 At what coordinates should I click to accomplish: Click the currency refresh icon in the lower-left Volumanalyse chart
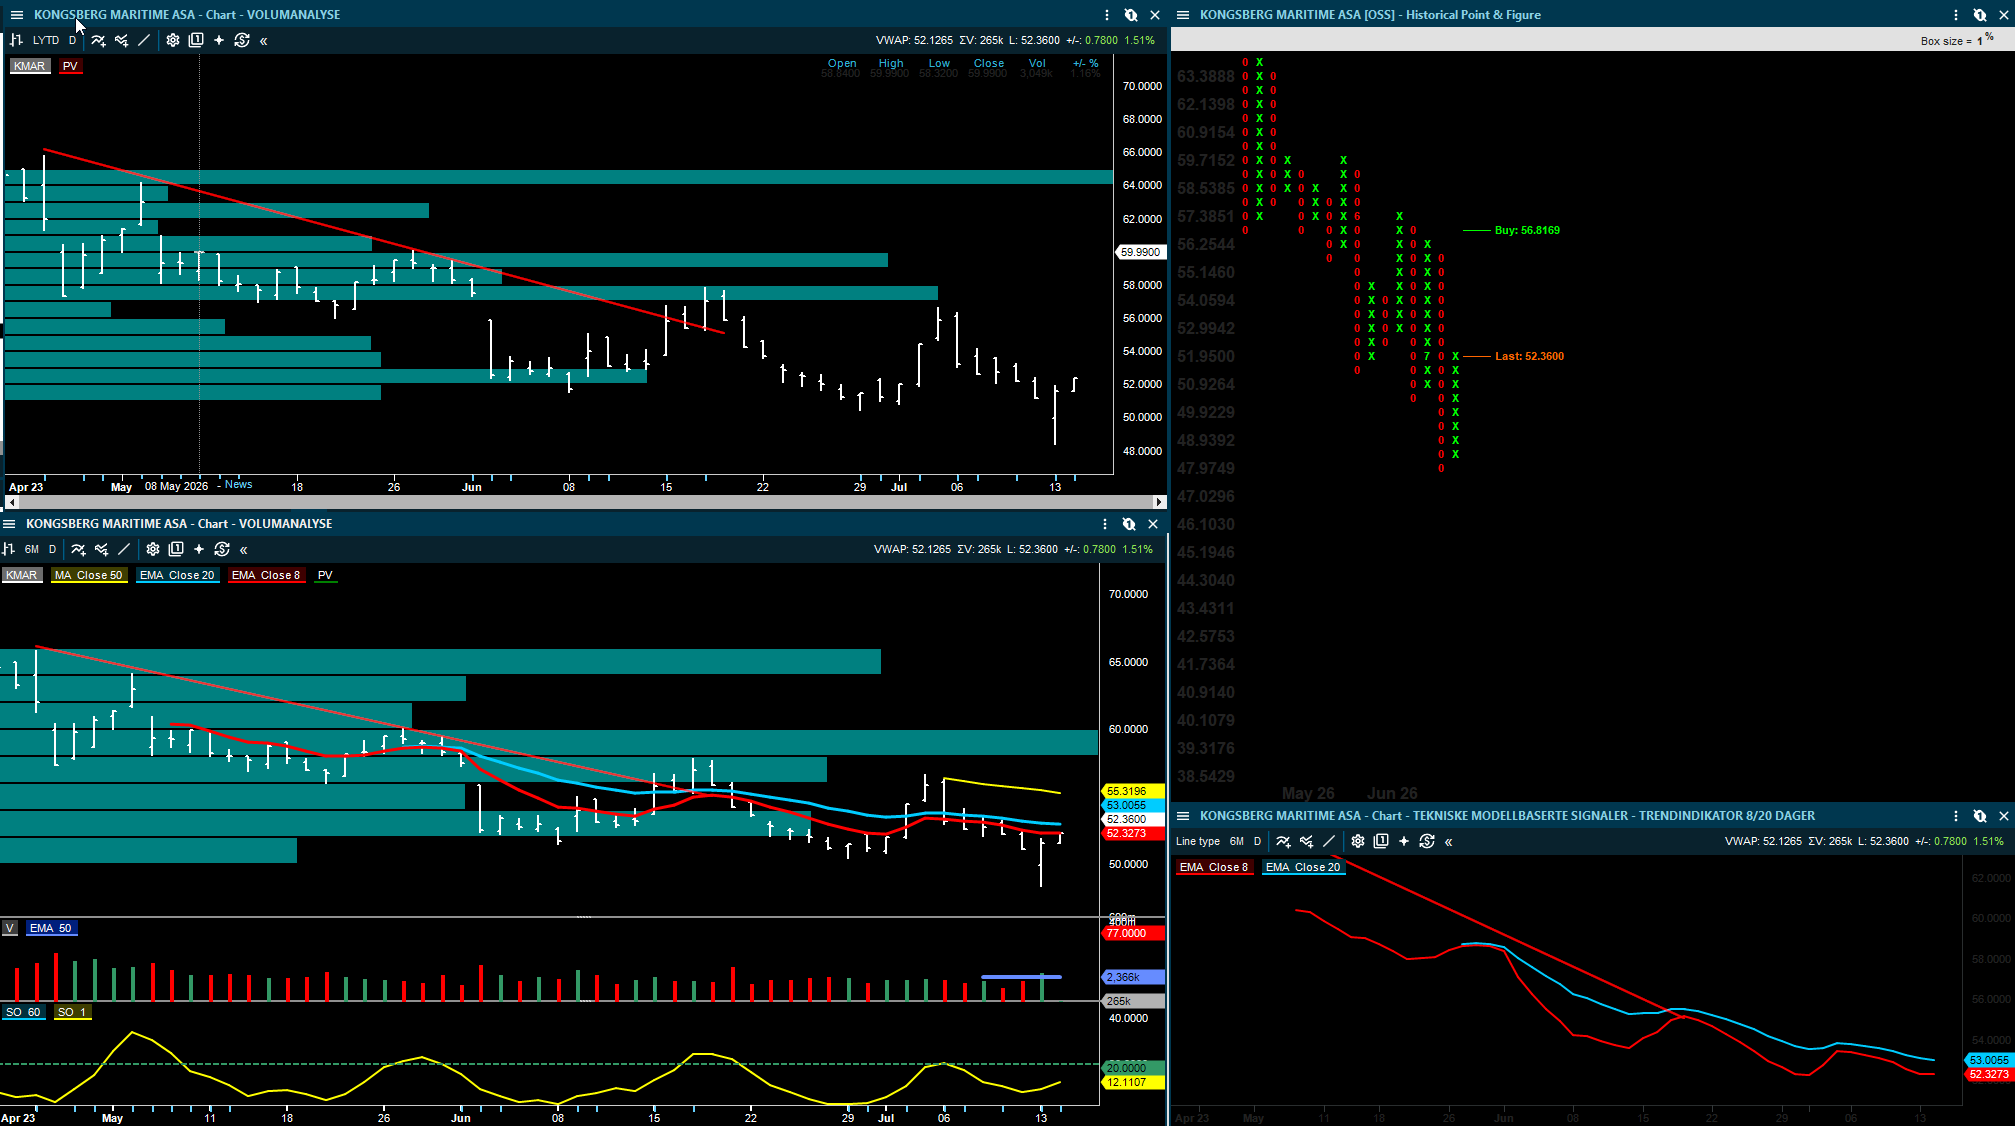click(222, 549)
